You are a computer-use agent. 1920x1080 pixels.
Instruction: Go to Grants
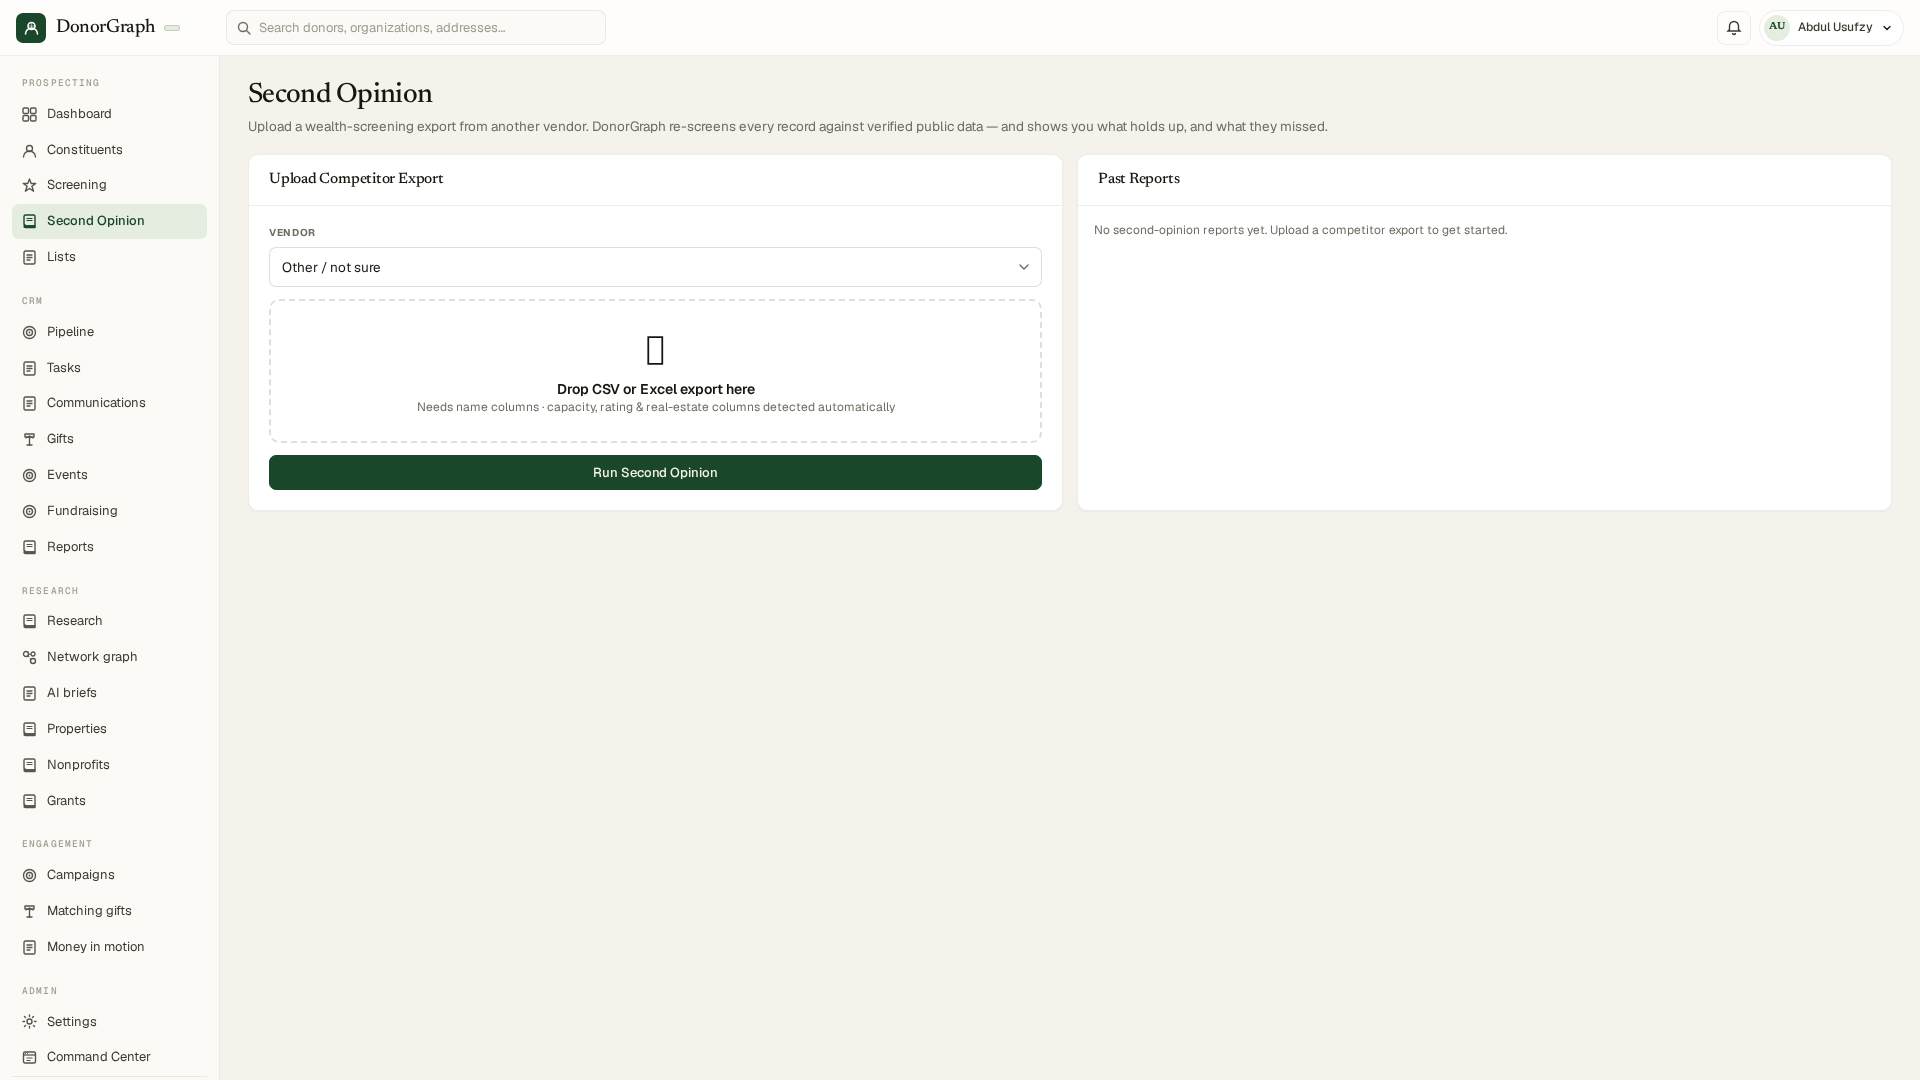point(109,801)
